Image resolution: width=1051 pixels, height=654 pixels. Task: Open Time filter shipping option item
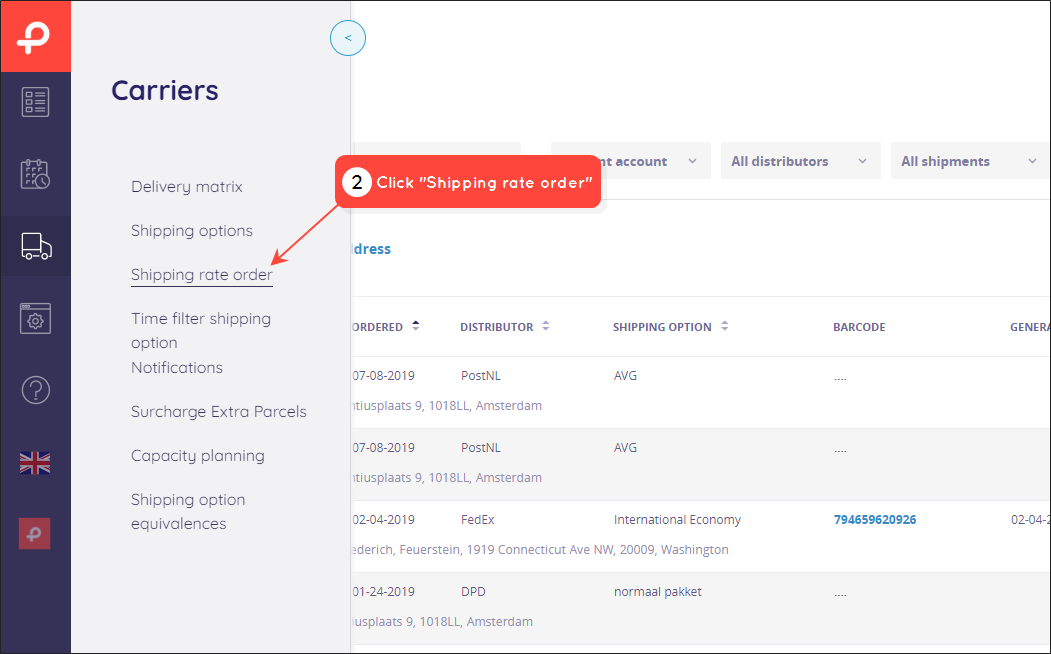point(200,330)
